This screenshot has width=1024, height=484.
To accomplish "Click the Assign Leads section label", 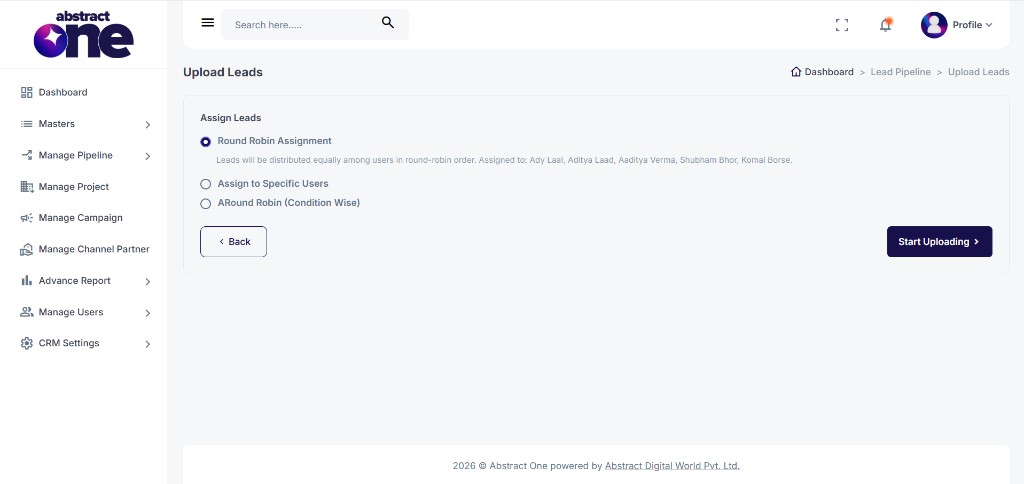I will pos(231,118).
